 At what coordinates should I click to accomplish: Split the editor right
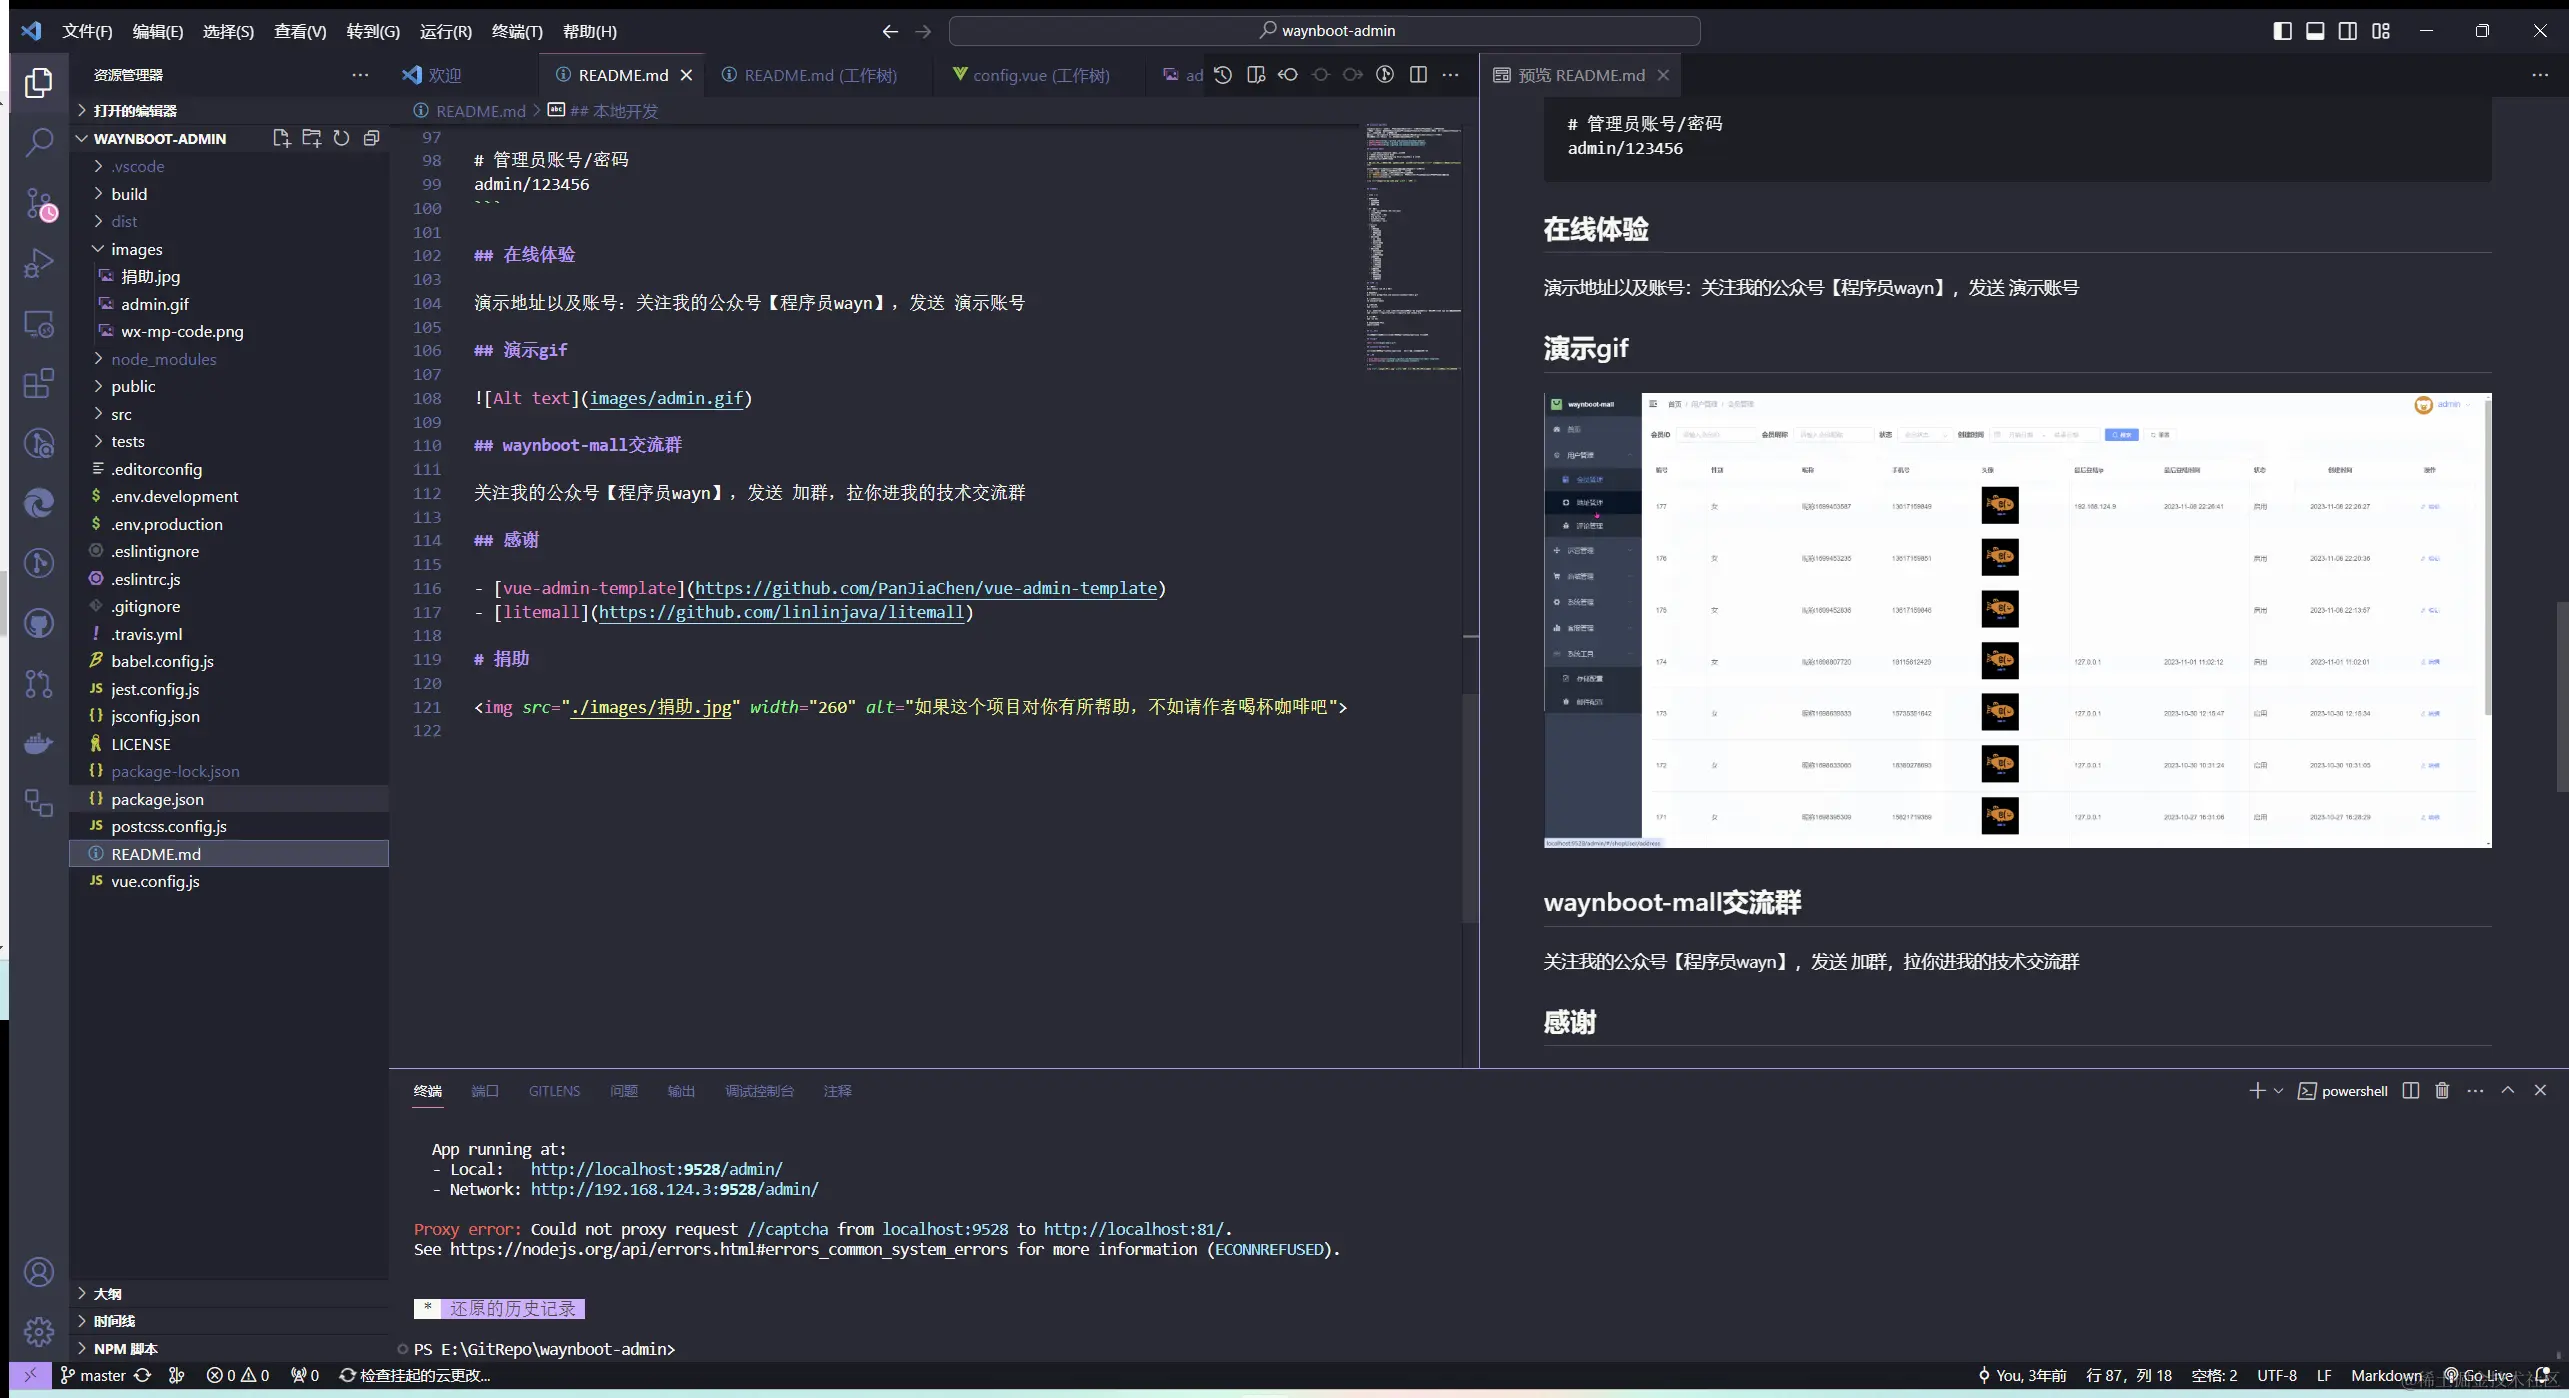pyautogui.click(x=1418, y=75)
